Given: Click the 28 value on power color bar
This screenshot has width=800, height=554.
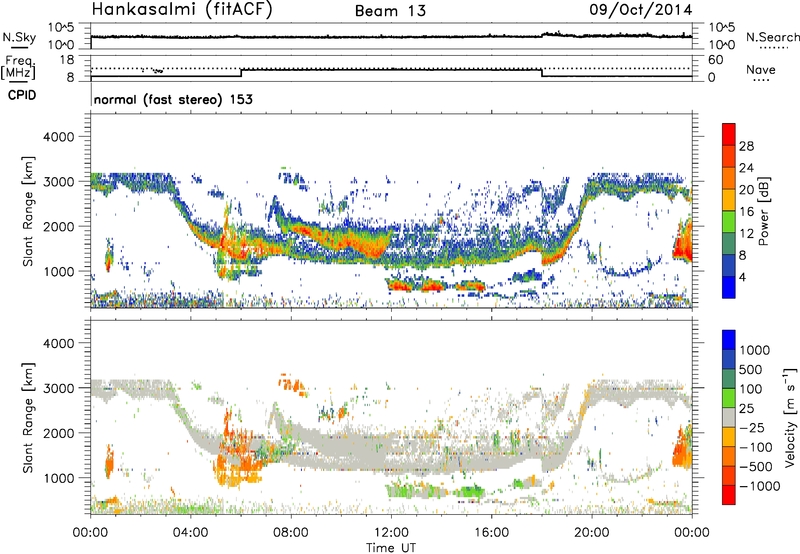Looking at the screenshot, I should click(x=746, y=146).
